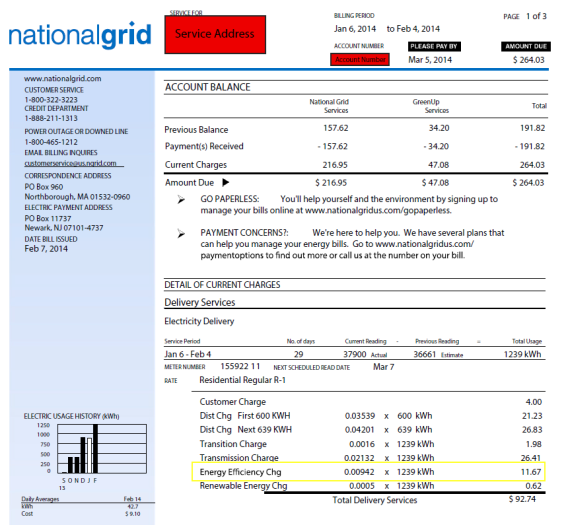Click the Delivery Services heading

[200, 302]
